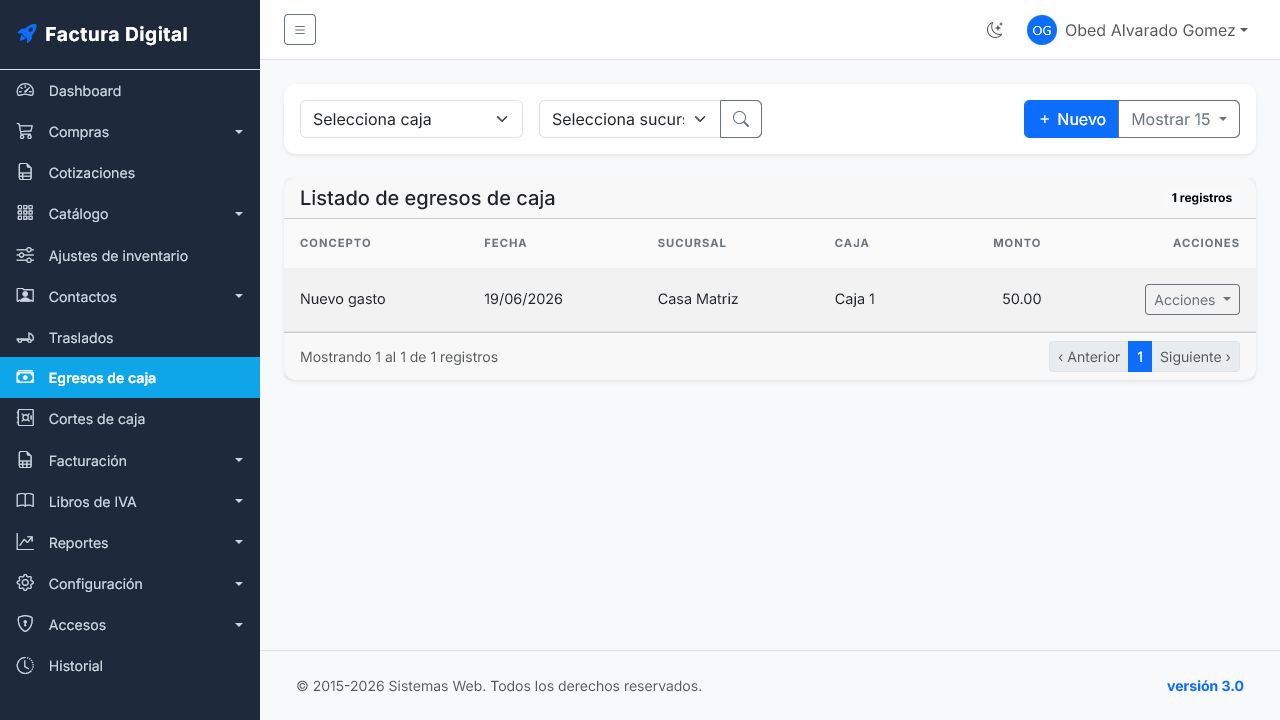The height and width of the screenshot is (720, 1280).
Task: Click the Historial clock icon
Action: 26,666
